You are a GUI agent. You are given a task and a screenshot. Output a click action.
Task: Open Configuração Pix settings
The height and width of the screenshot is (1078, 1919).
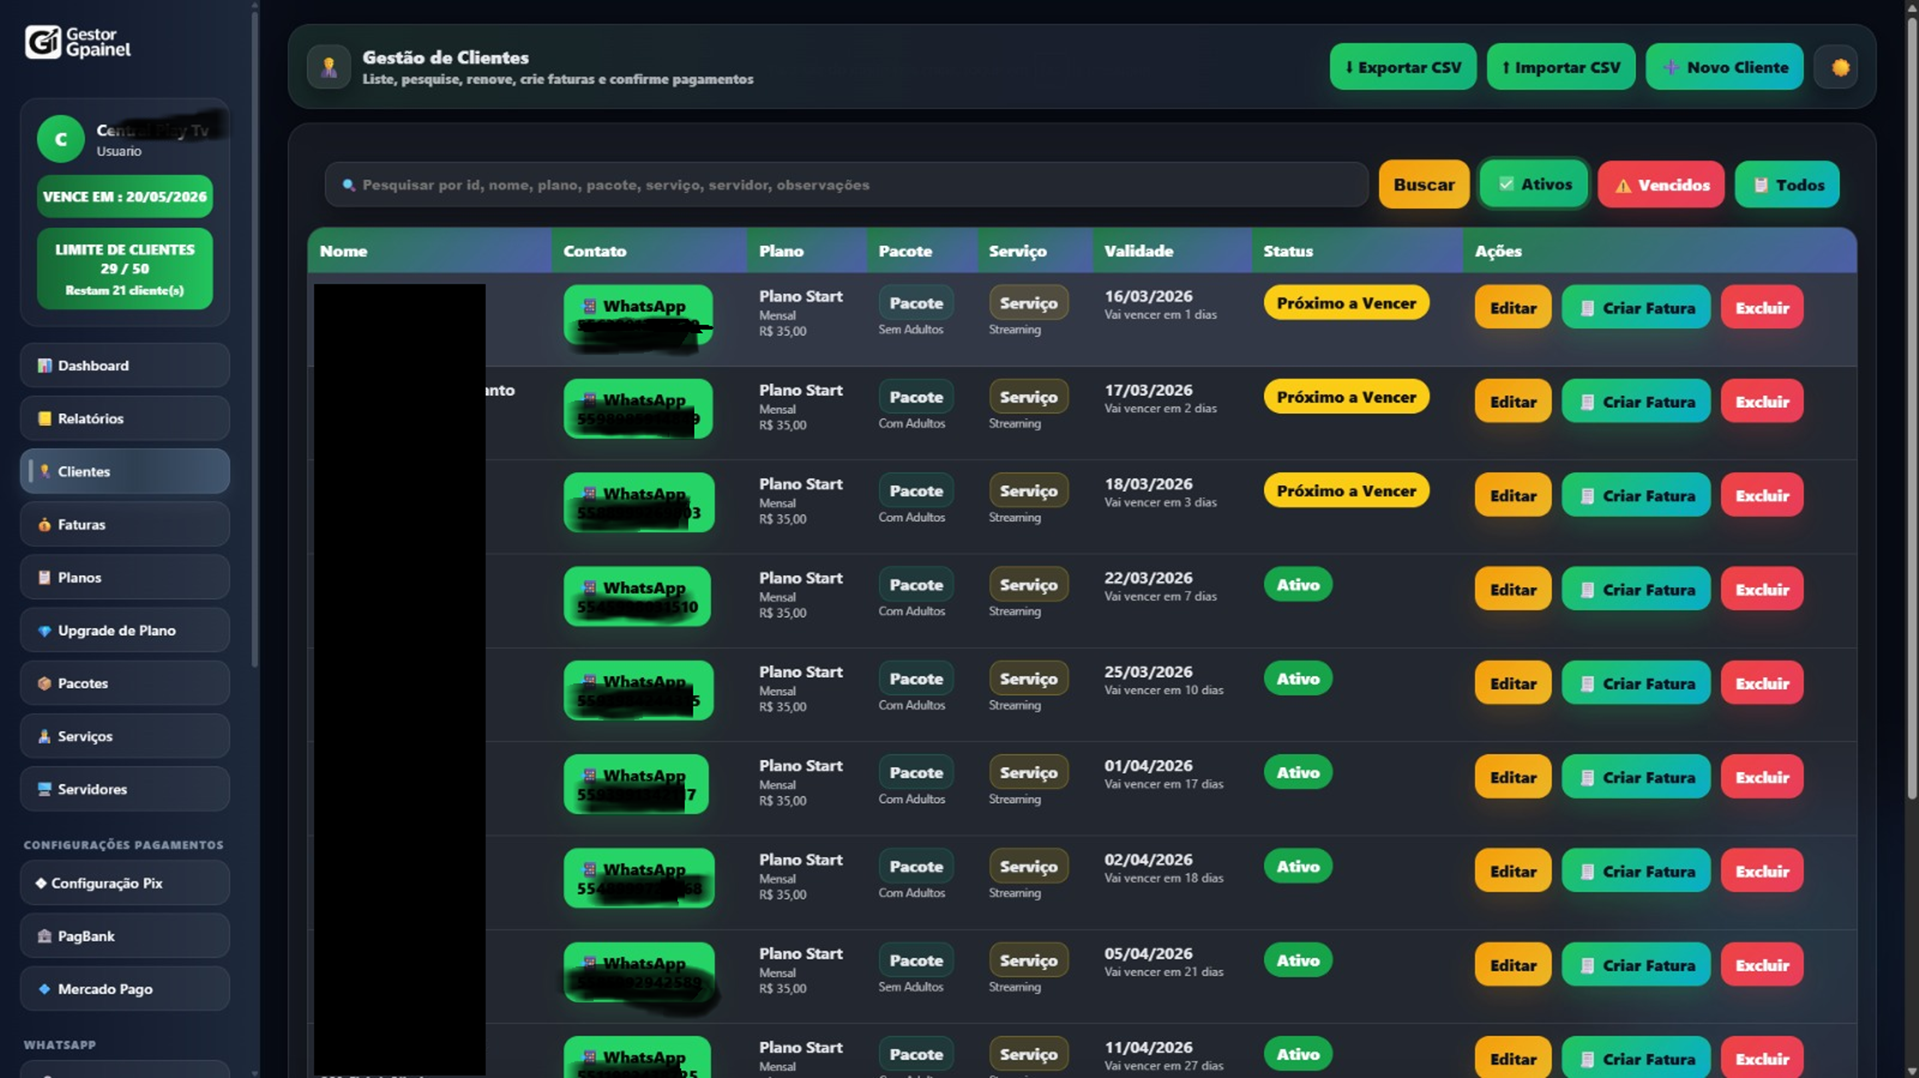click(x=125, y=884)
